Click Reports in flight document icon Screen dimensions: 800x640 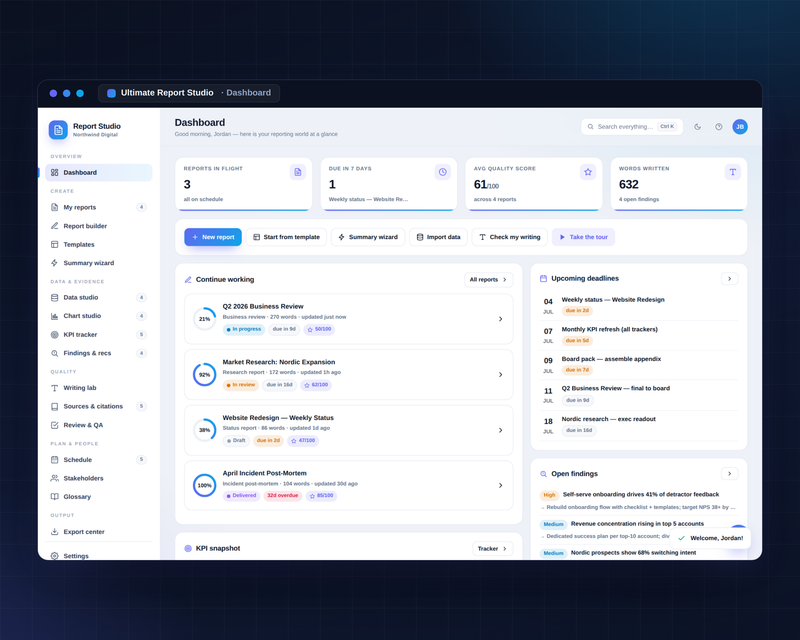click(x=297, y=172)
